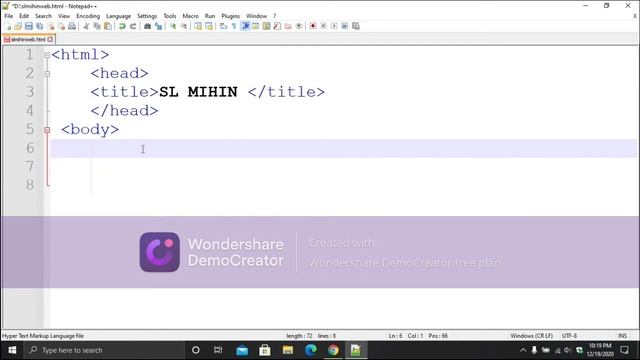
Task: Open the Tools menu
Action: pos(170,16)
